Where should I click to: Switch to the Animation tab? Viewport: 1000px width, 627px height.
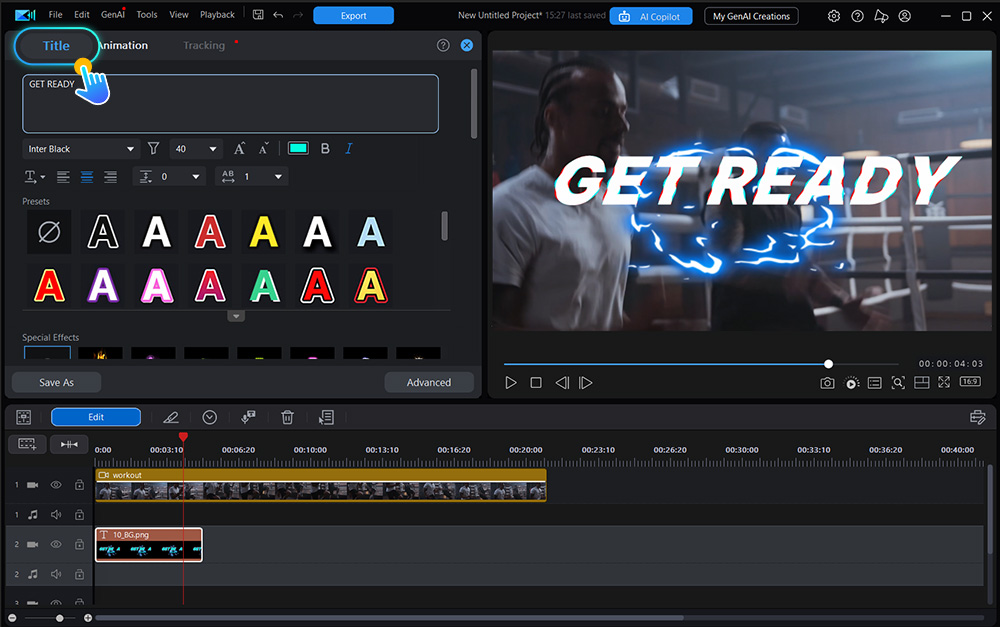tap(123, 45)
